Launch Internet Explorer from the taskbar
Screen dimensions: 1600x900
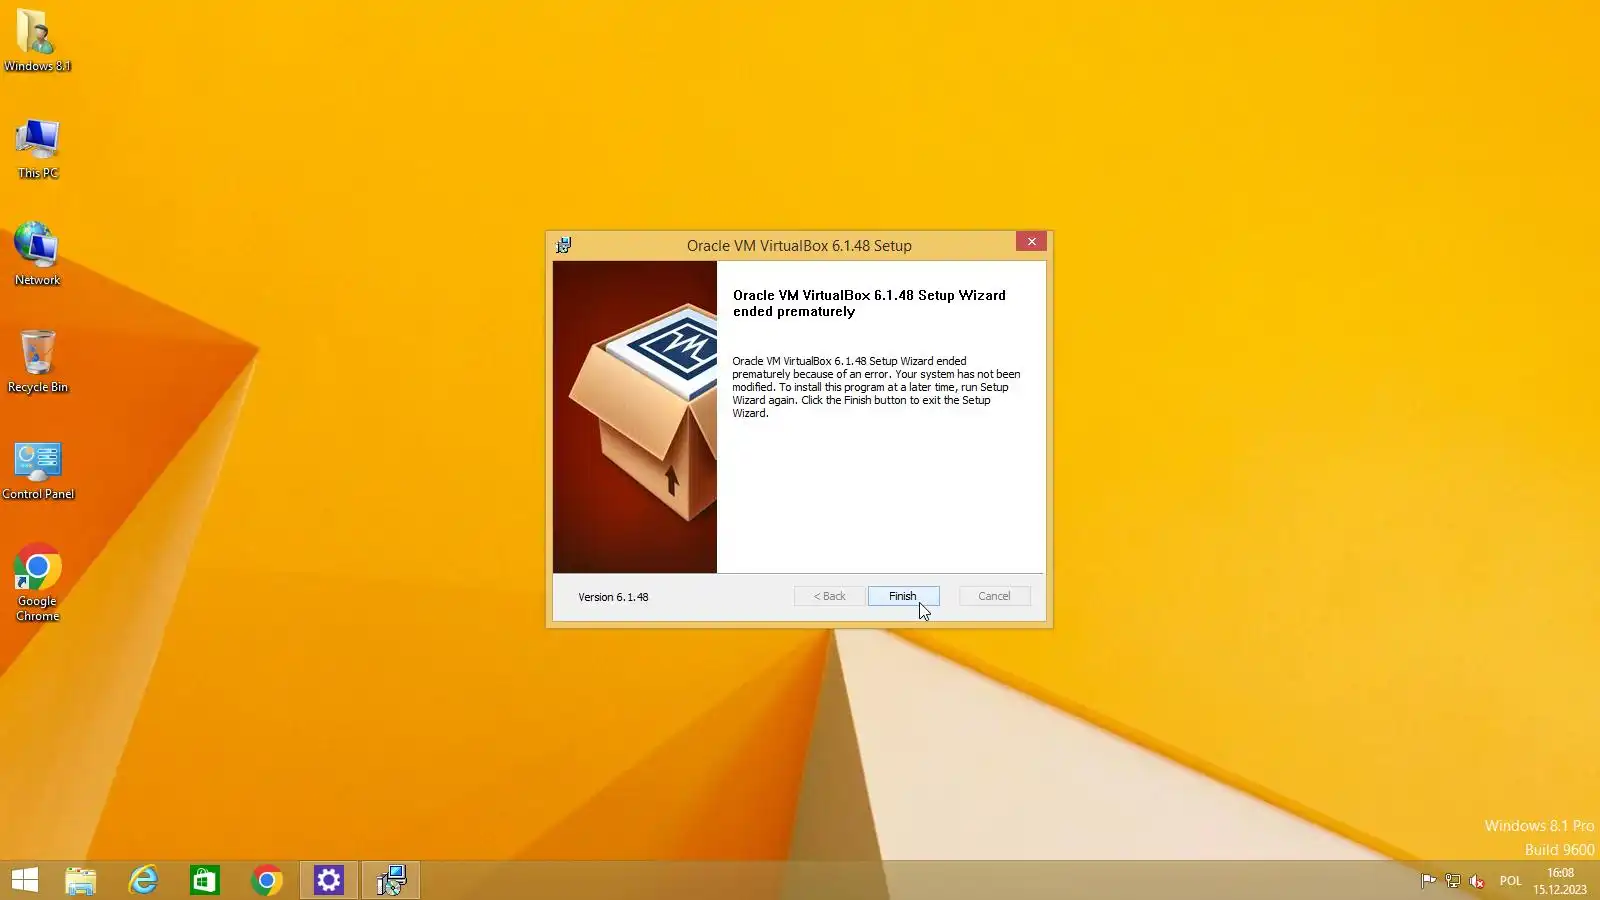pyautogui.click(x=143, y=880)
